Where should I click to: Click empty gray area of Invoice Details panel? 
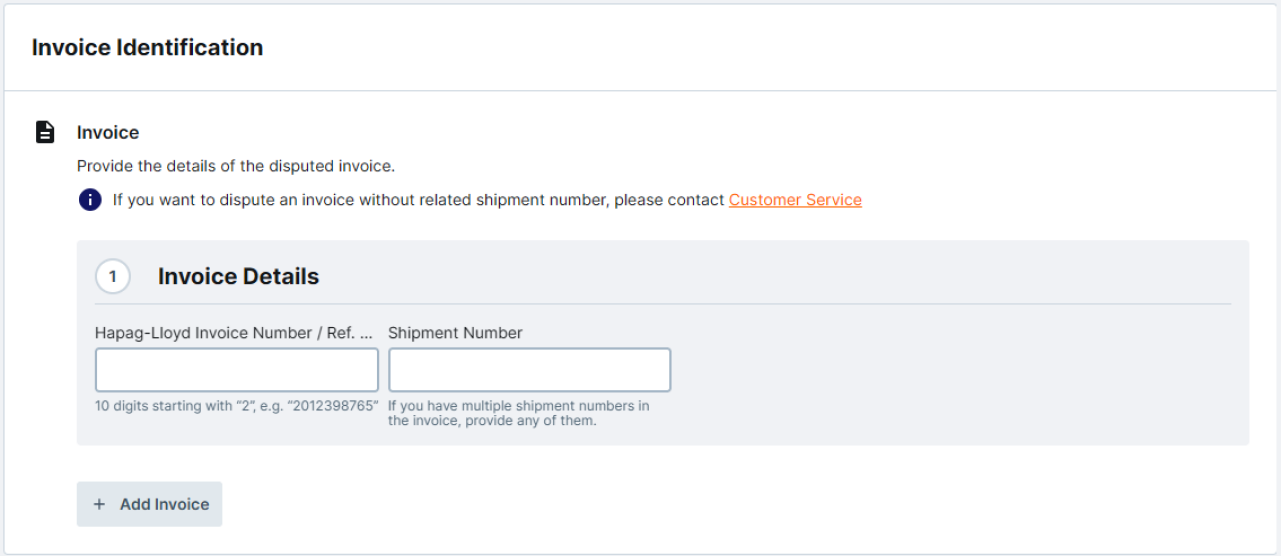(950, 380)
